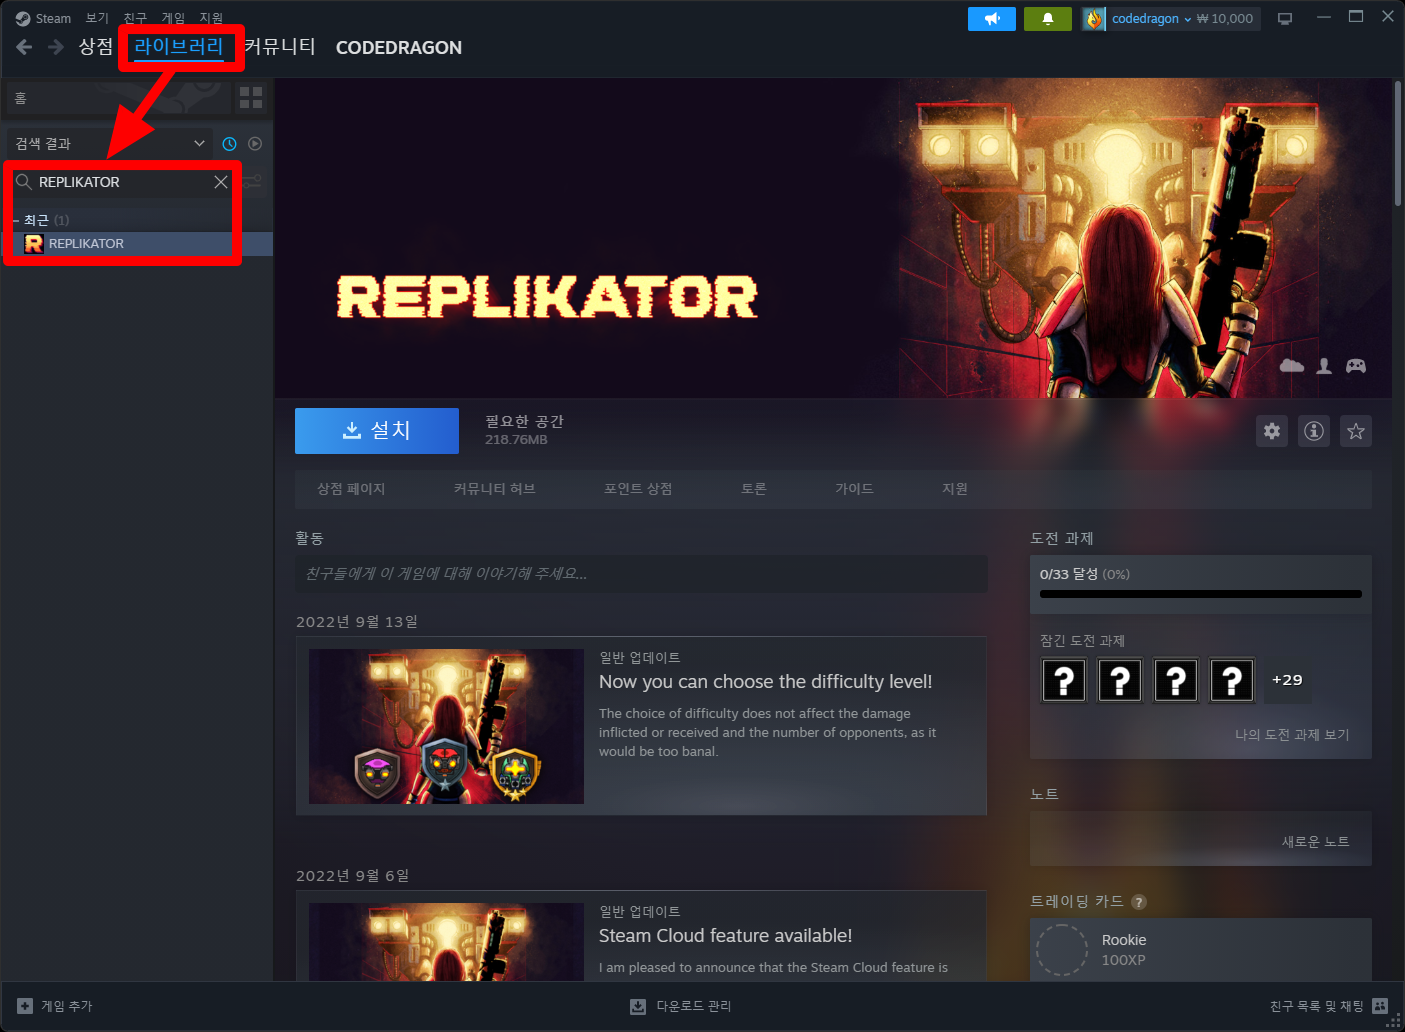Open 나의 도전 과제 보기 link
1405x1032 pixels.
(1292, 735)
